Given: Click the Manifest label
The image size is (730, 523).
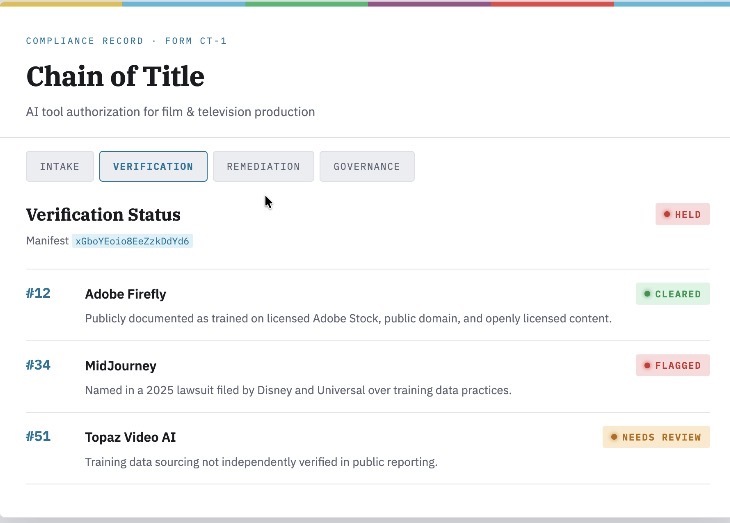Looking at the screenshot, I should [47, 241].
